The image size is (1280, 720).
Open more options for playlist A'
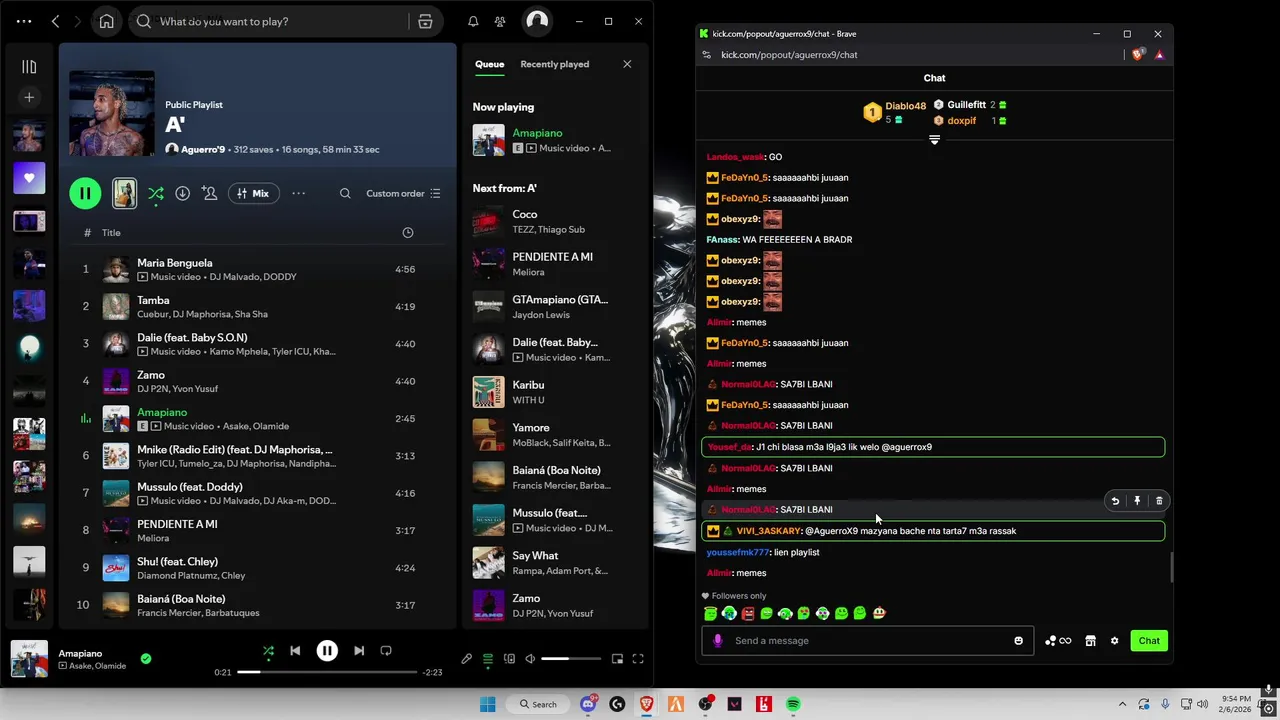click(x=298, y=193)
